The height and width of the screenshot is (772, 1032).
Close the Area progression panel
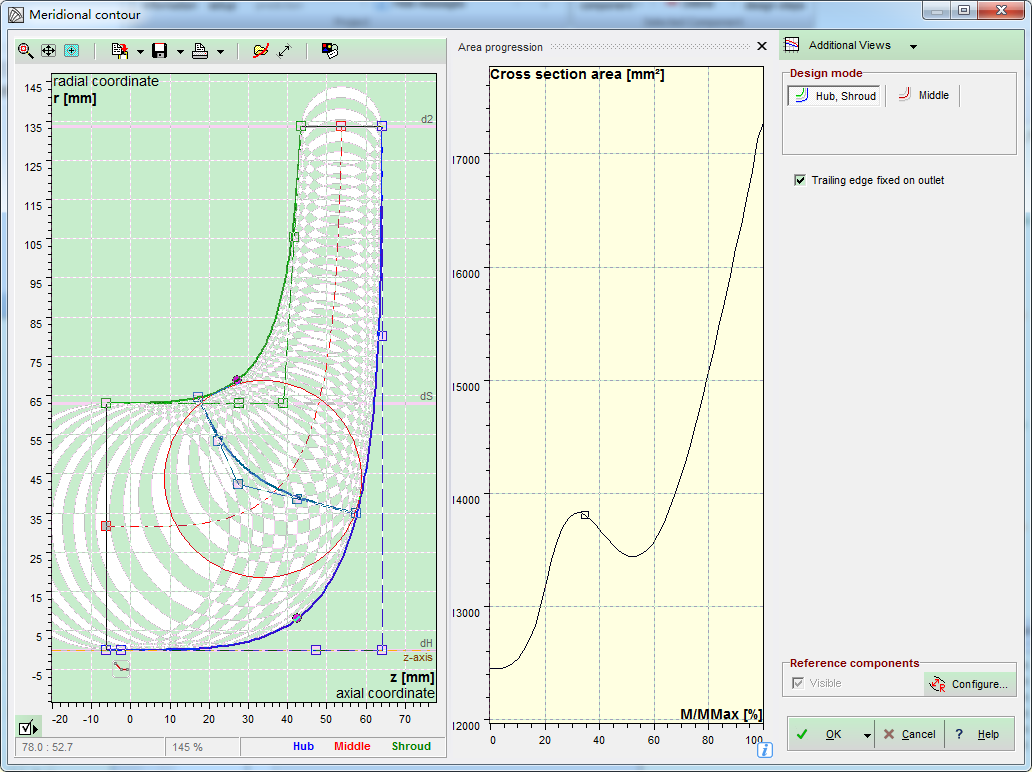coord(761,46)
